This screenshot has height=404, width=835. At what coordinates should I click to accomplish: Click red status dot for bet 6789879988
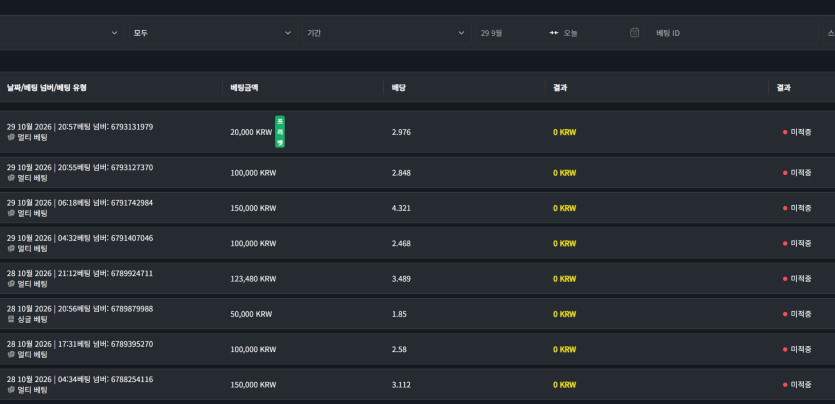pyautogui.click(x=785, y=314)
